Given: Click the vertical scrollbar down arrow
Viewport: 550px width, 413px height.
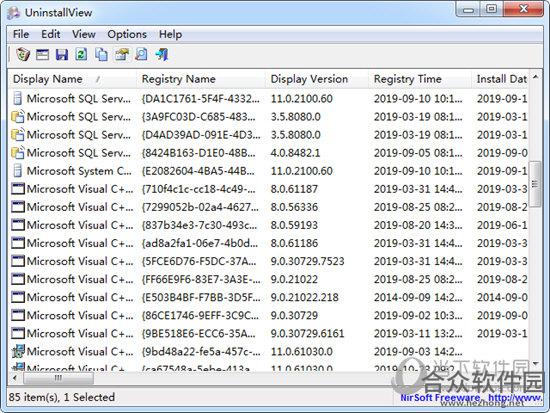Looking at the screenshot, I should pos(535,364).
